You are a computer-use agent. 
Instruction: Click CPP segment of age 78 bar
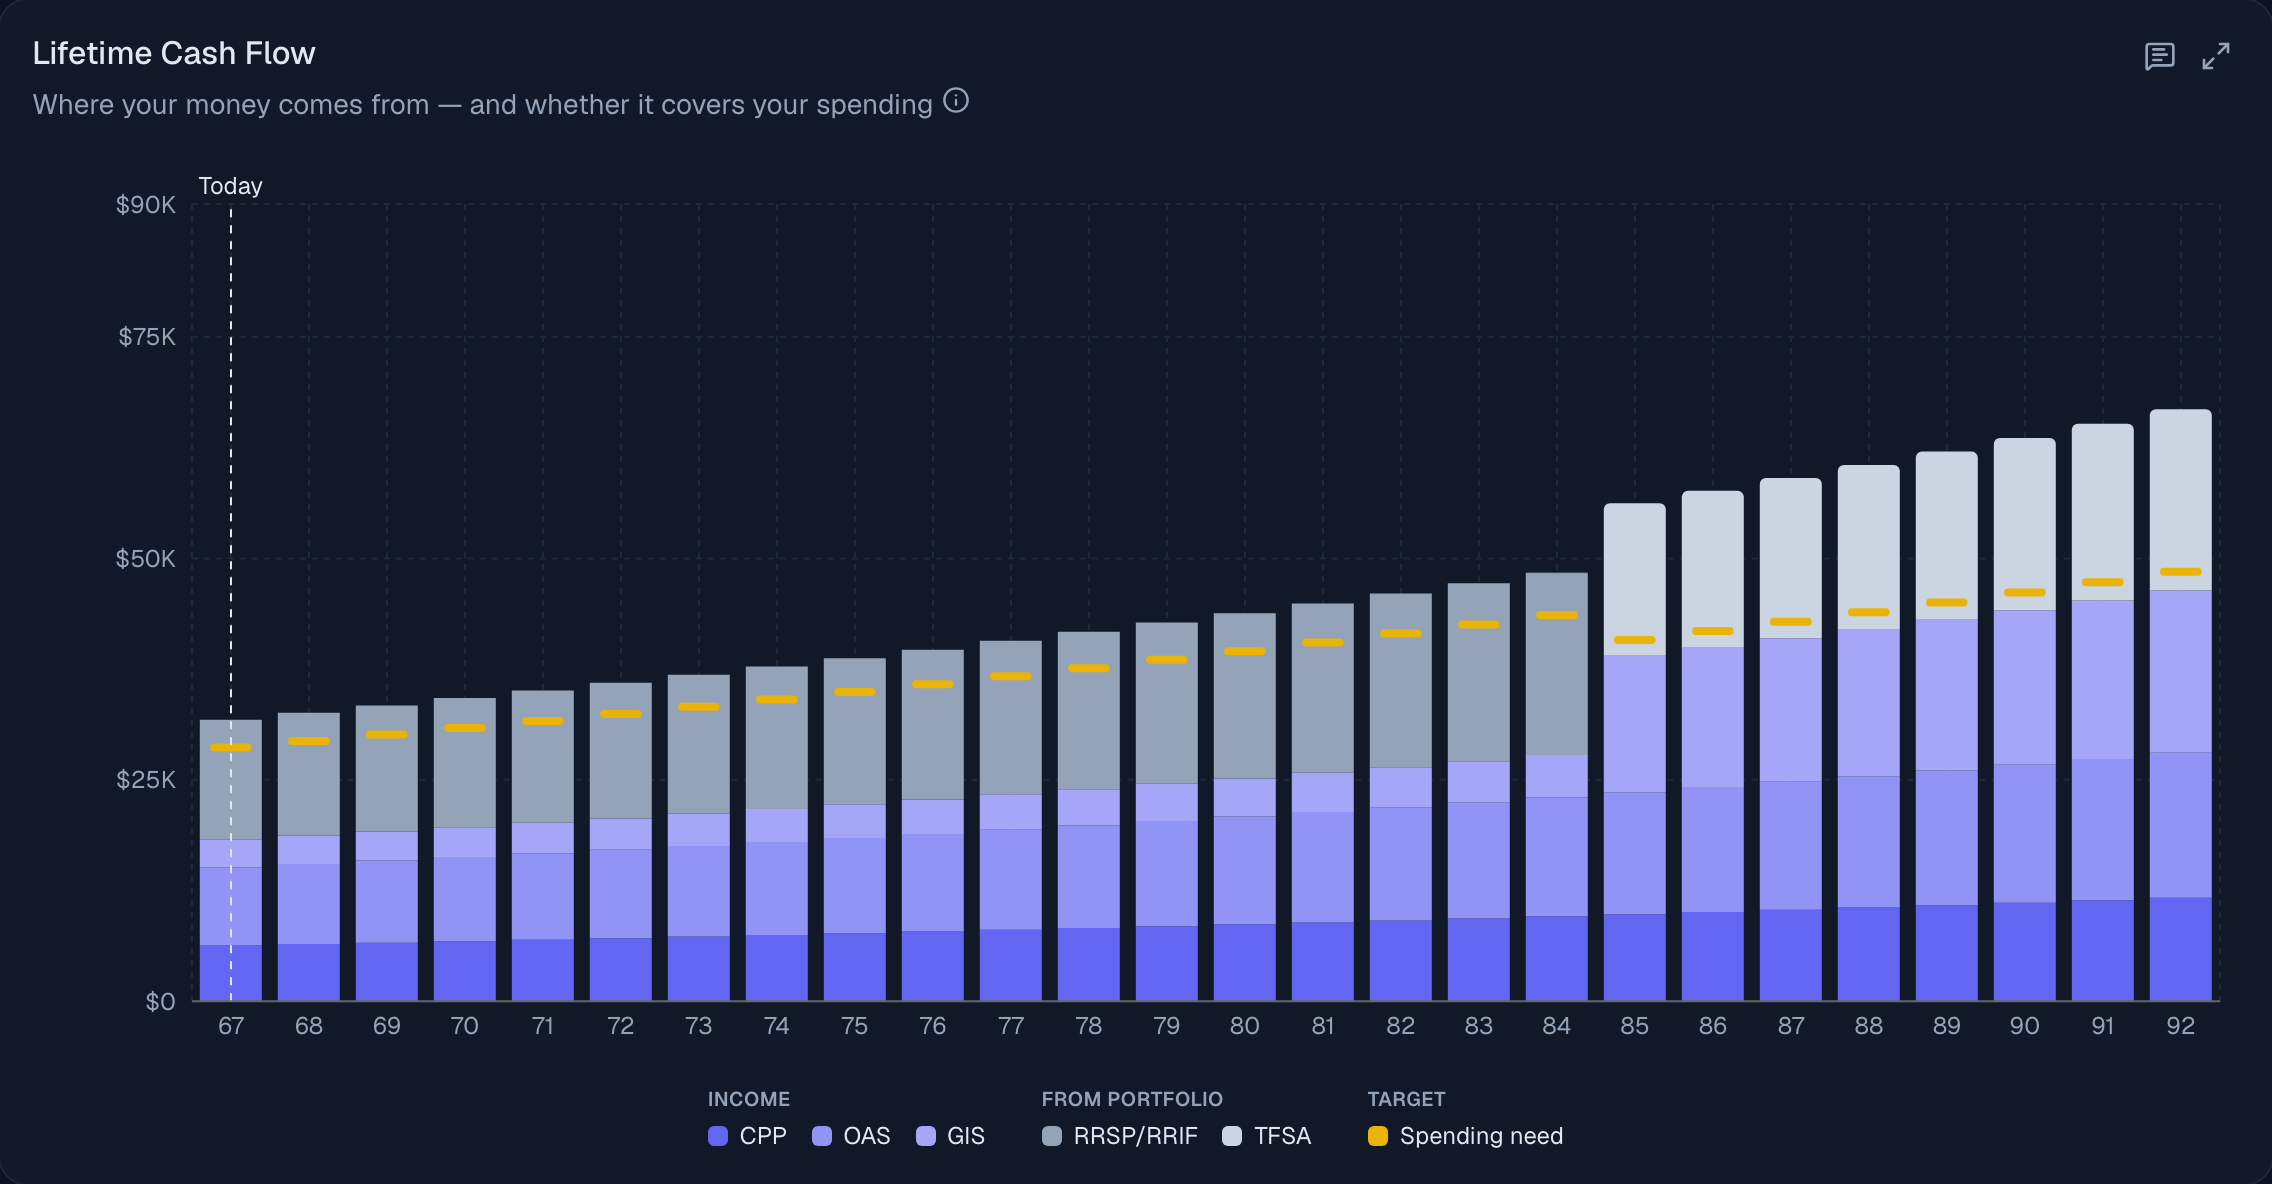[x=1089, y=964]
